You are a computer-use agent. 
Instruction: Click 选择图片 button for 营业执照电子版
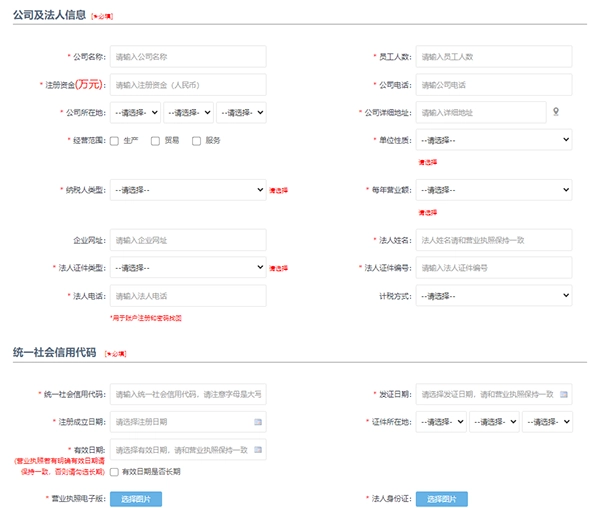click(x=135, y=498)
